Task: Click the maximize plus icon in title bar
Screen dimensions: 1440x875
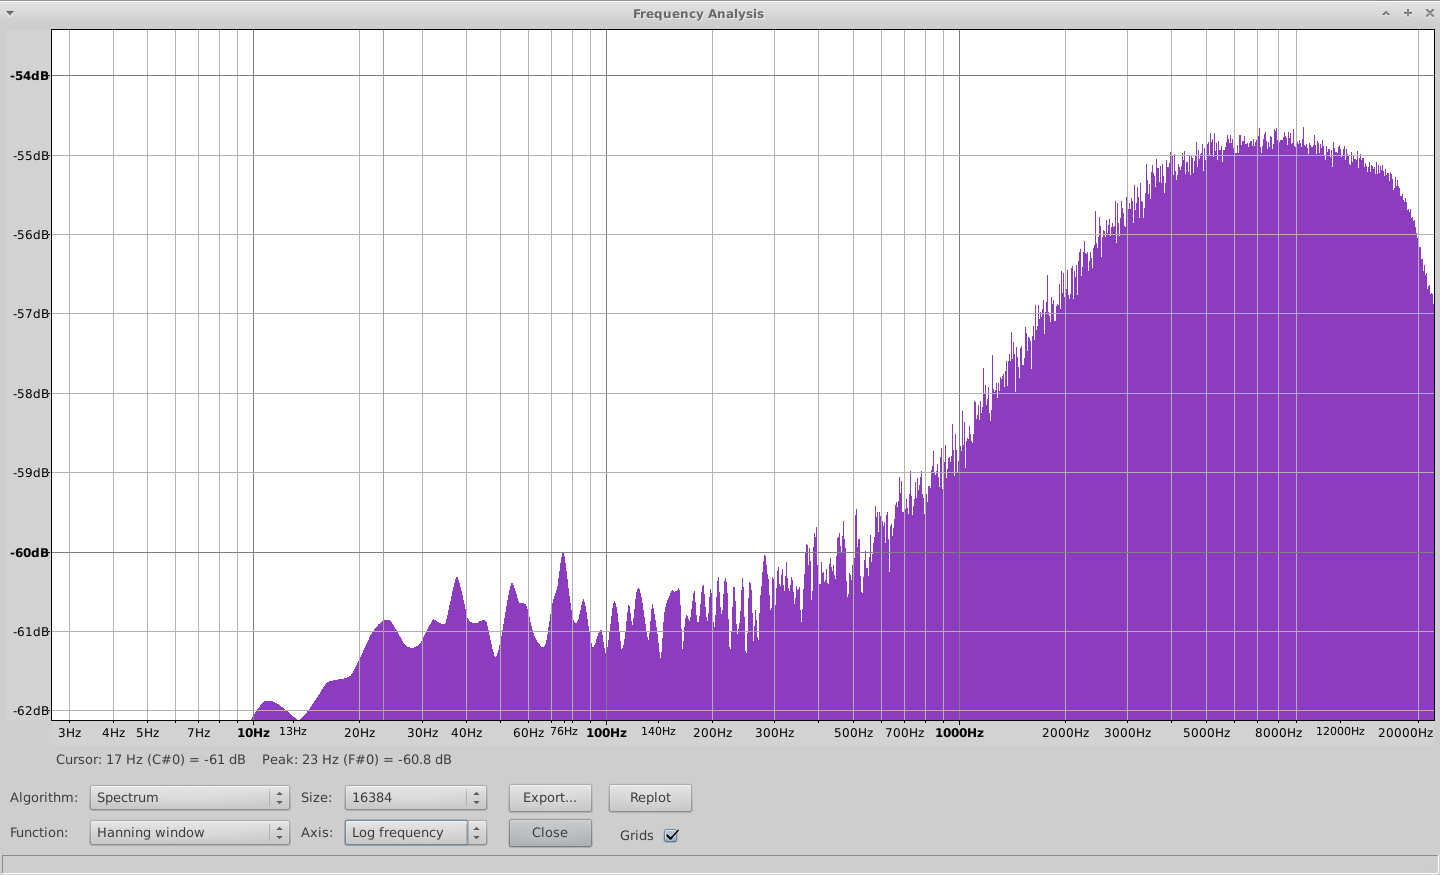Action: (x=1407, y=13)
